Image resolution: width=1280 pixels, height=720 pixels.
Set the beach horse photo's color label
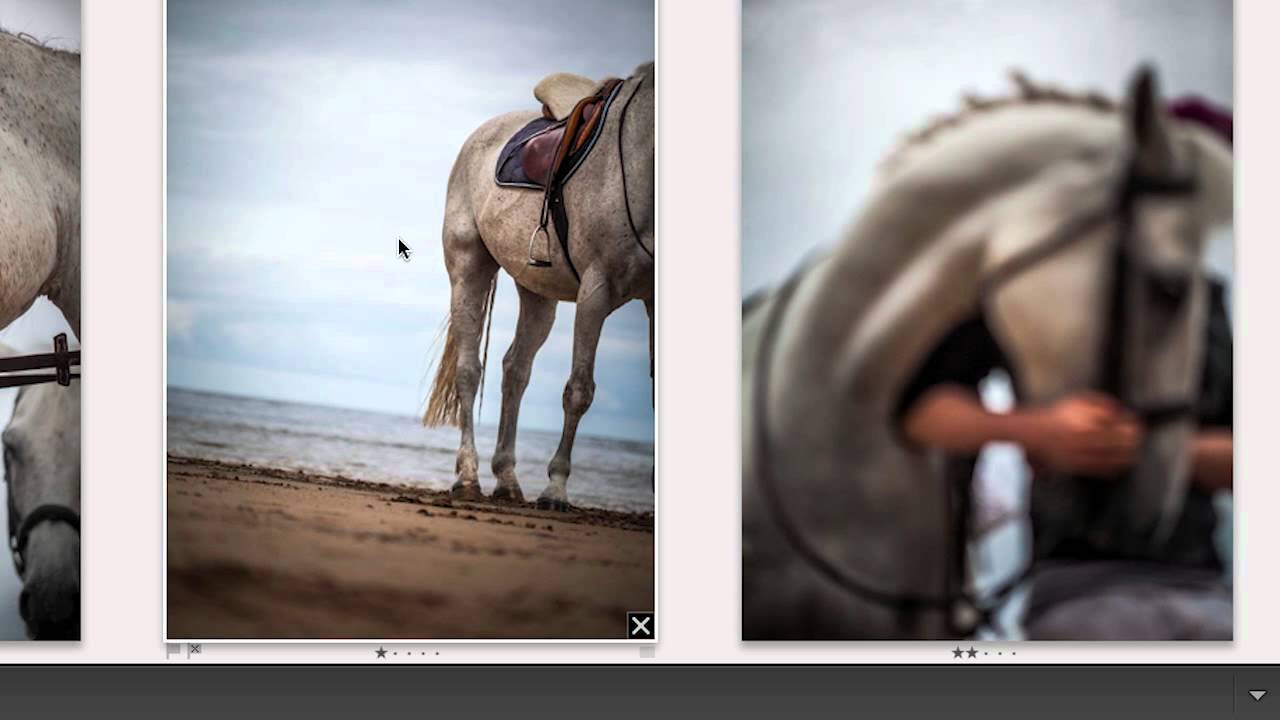pos(647,651)
